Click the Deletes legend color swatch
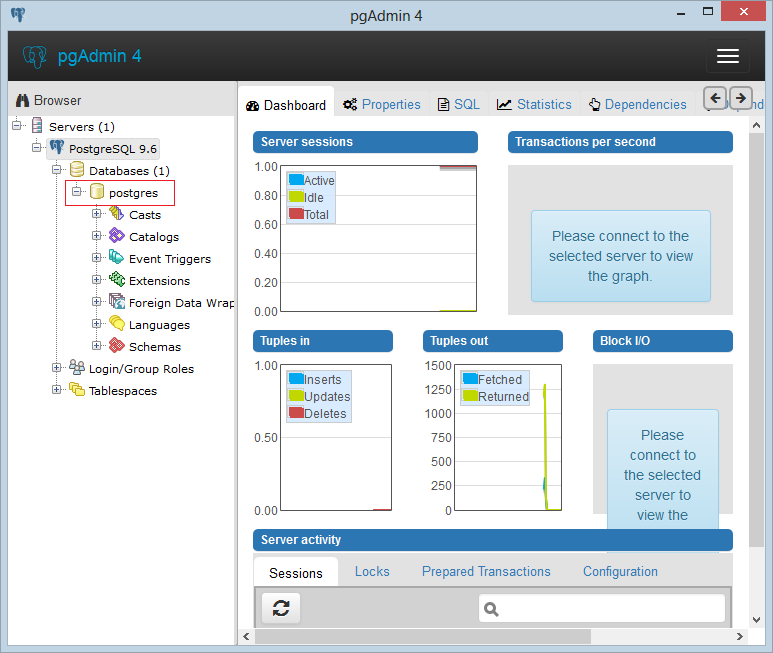Screen dimensions: 773x653 click(296, 412)
